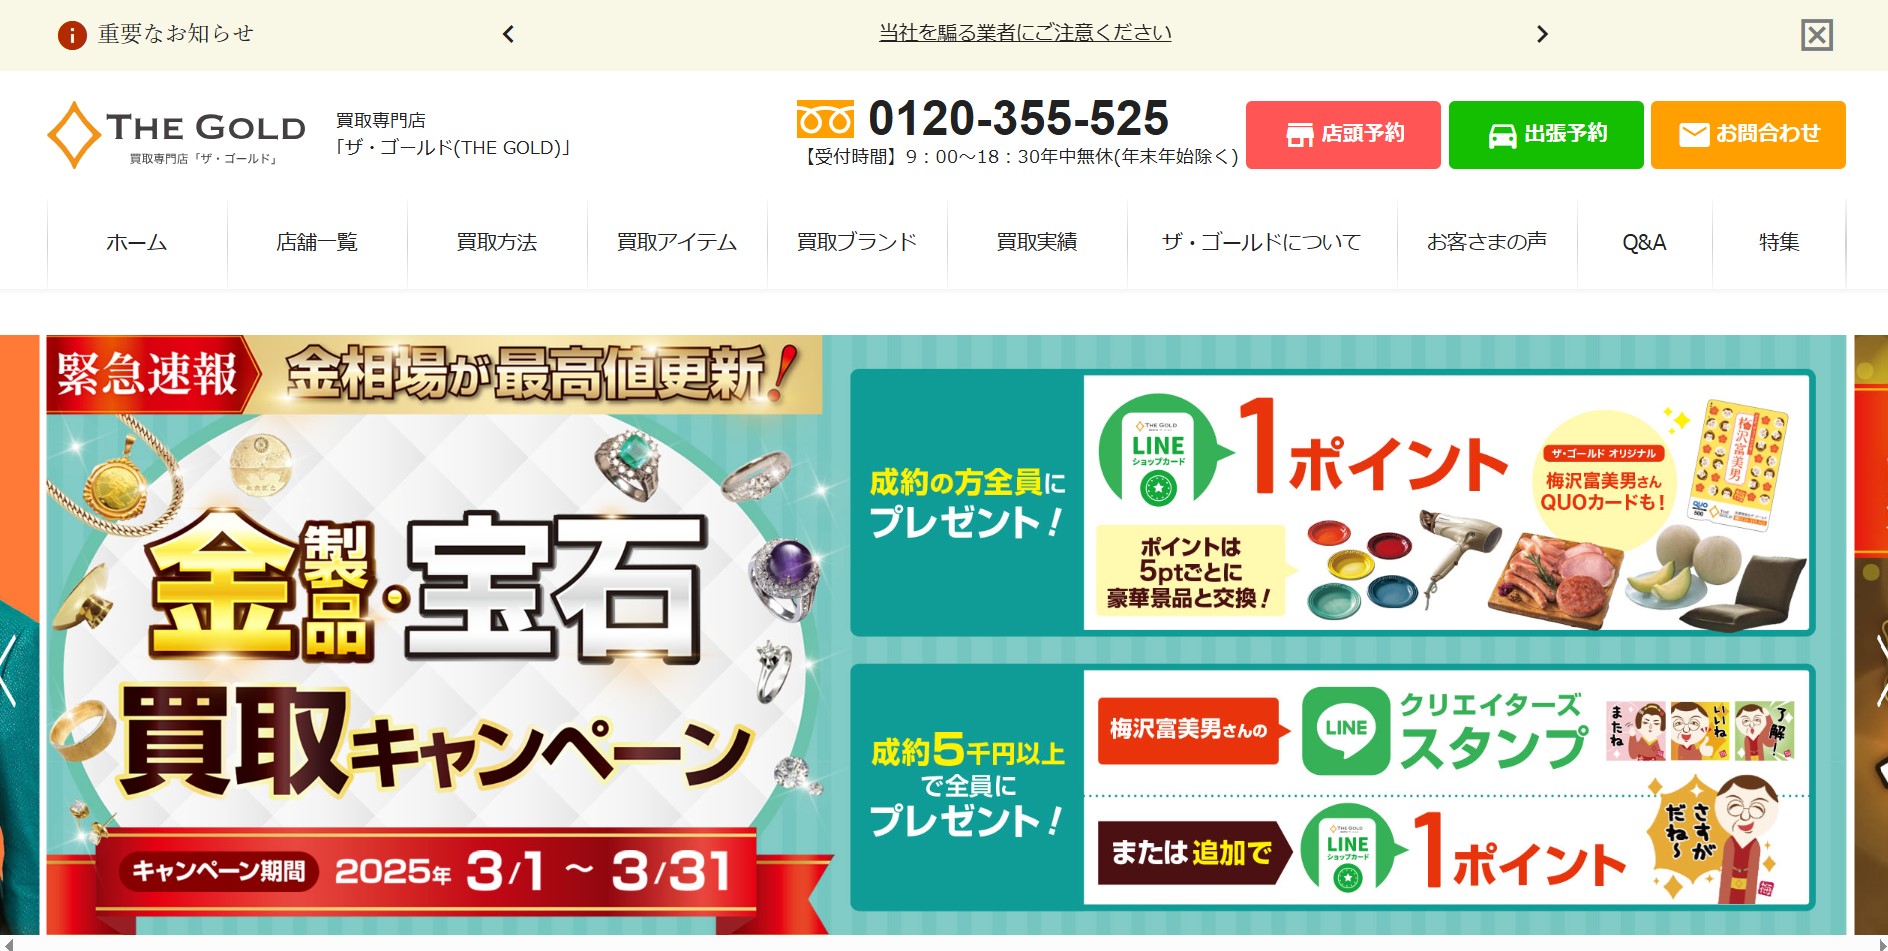1888x951 pixels.
Task: Open 出張予約 visit reservation button
Action: (1546, 134)
